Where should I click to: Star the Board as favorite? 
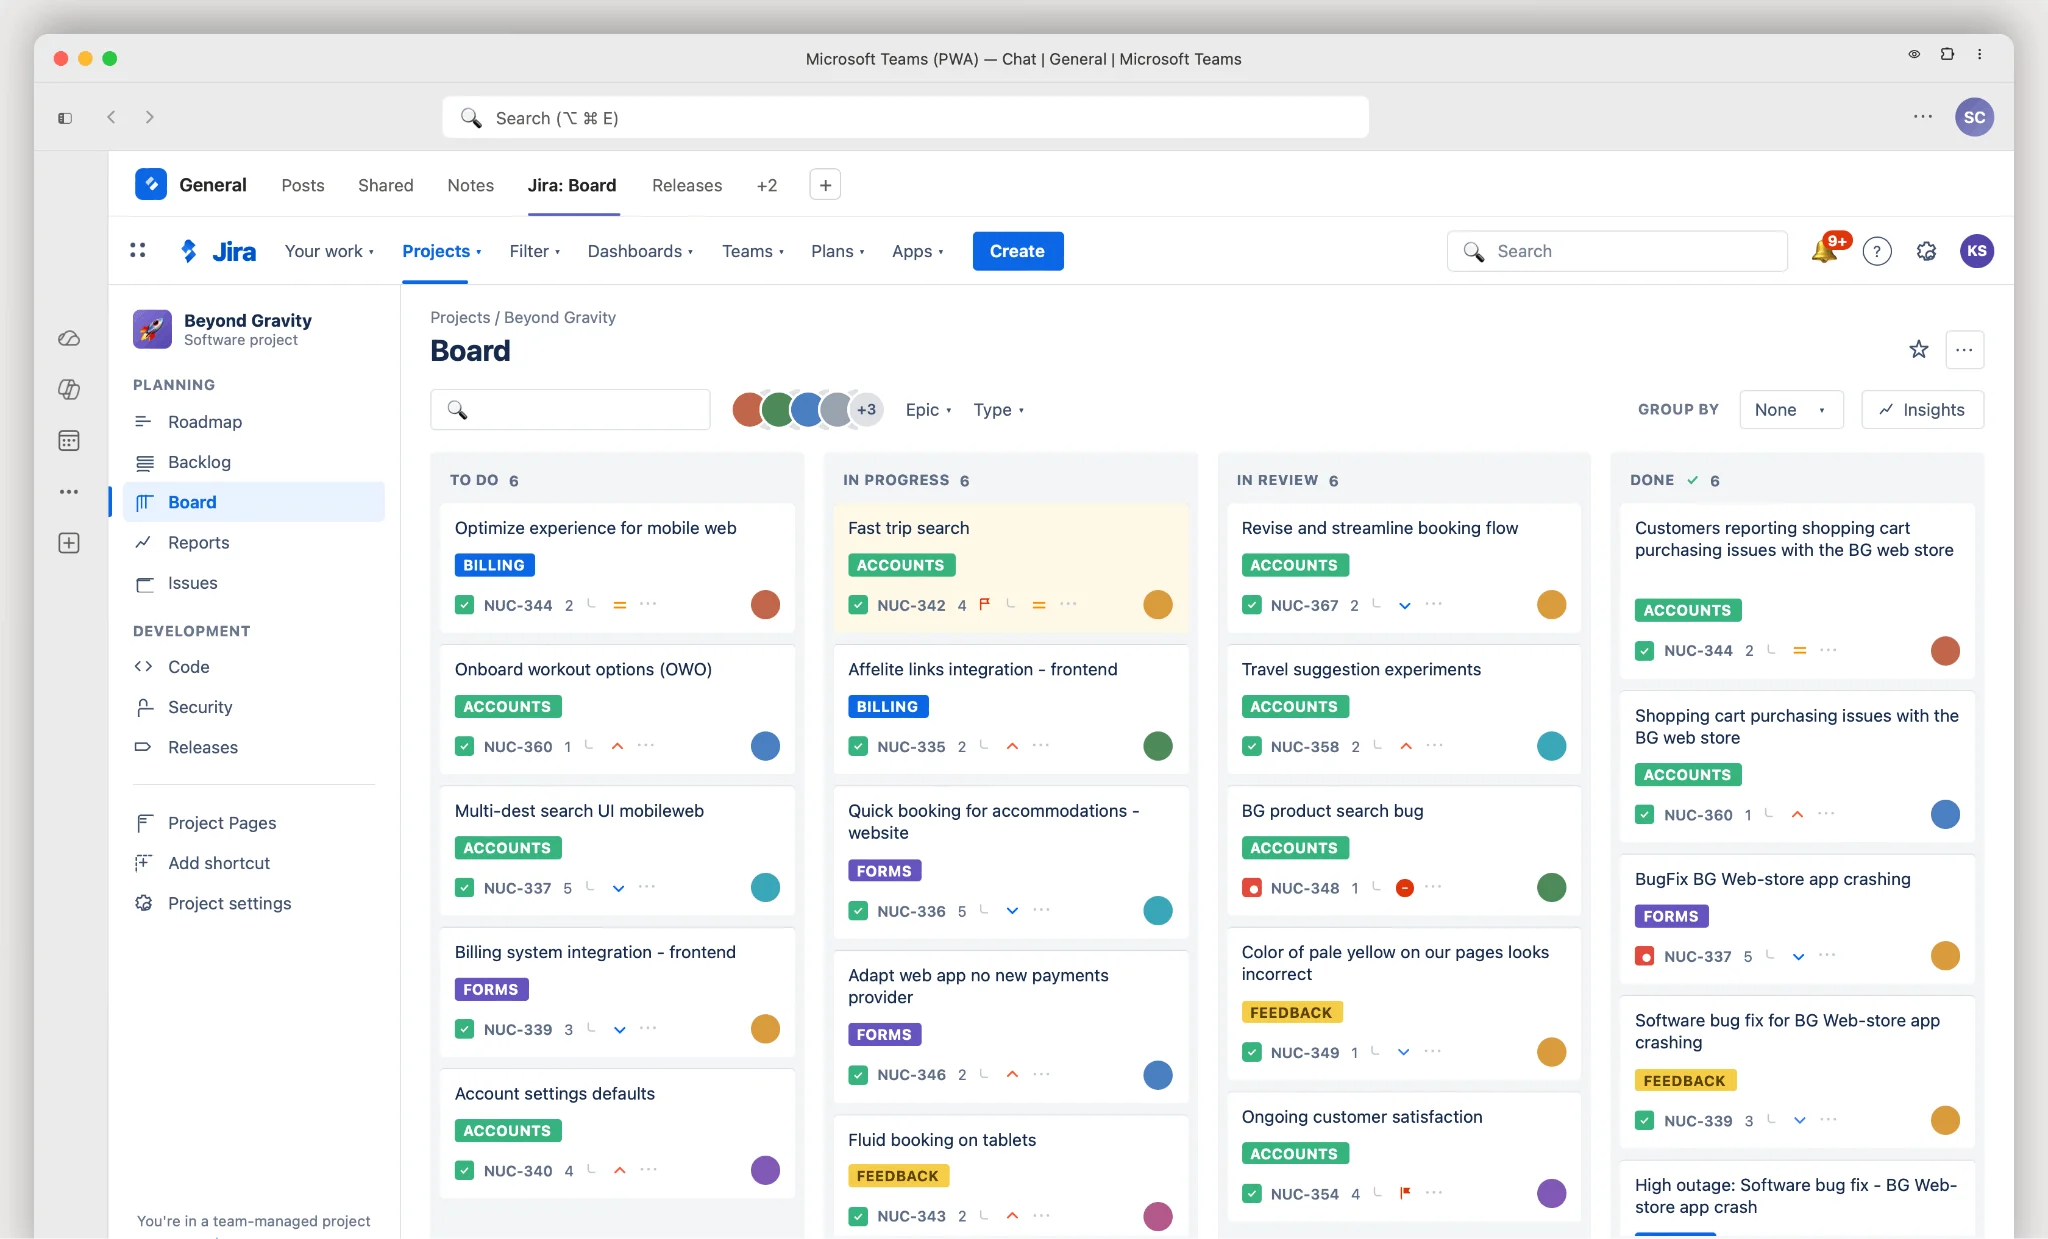[1918, 349]
